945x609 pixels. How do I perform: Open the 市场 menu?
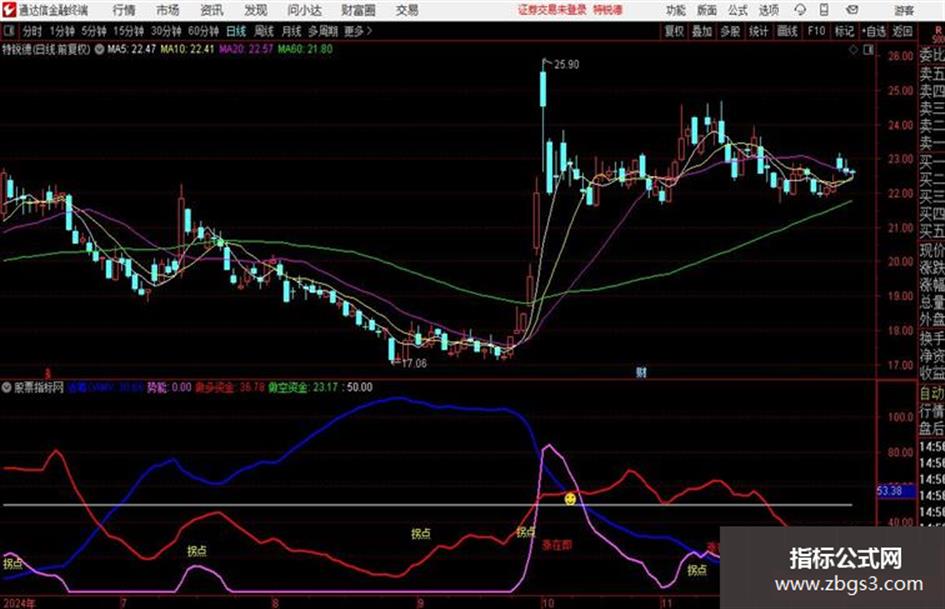pos(168,10)
